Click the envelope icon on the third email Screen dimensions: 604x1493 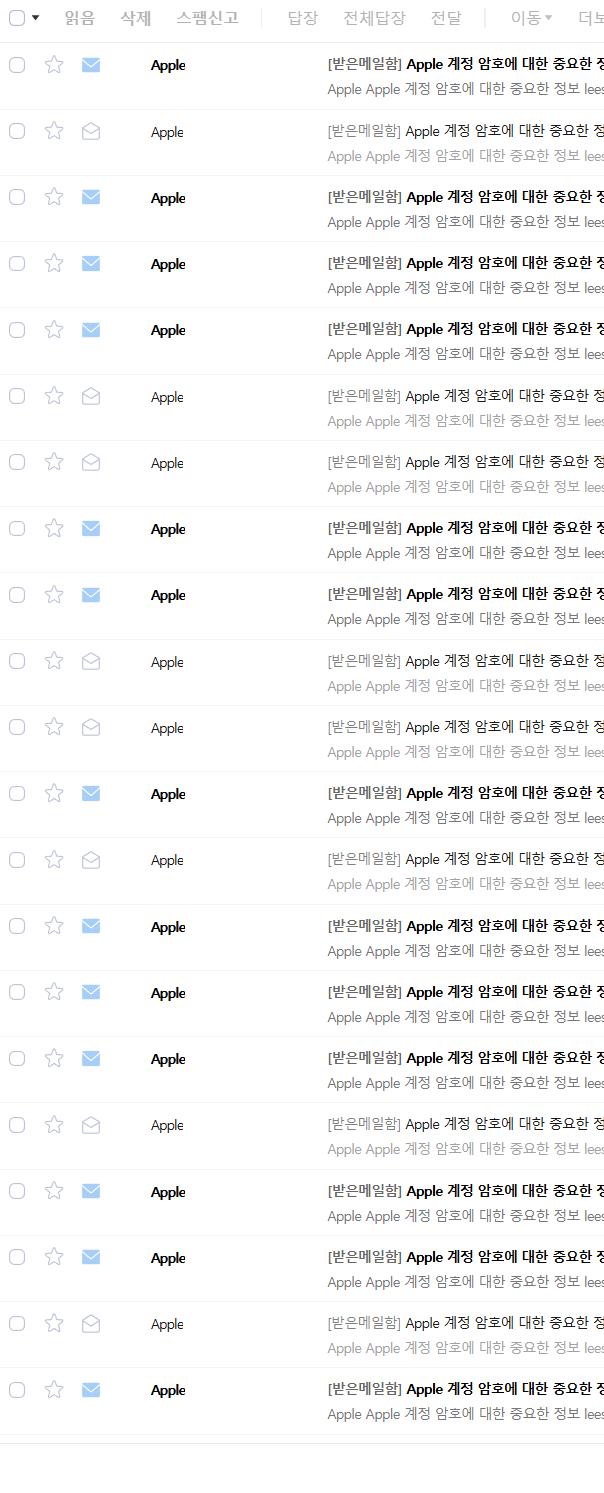coord(91,197)
